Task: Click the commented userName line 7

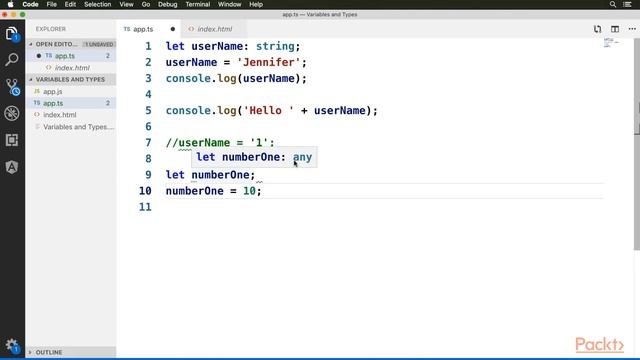Action: pyautogui.click(x=220, y=143)
